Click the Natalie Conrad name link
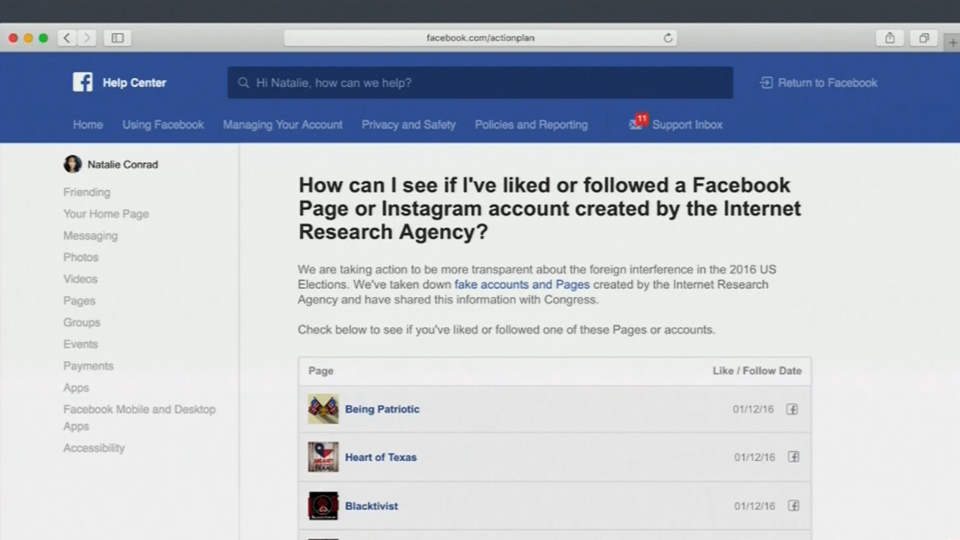 pos(122,164)
